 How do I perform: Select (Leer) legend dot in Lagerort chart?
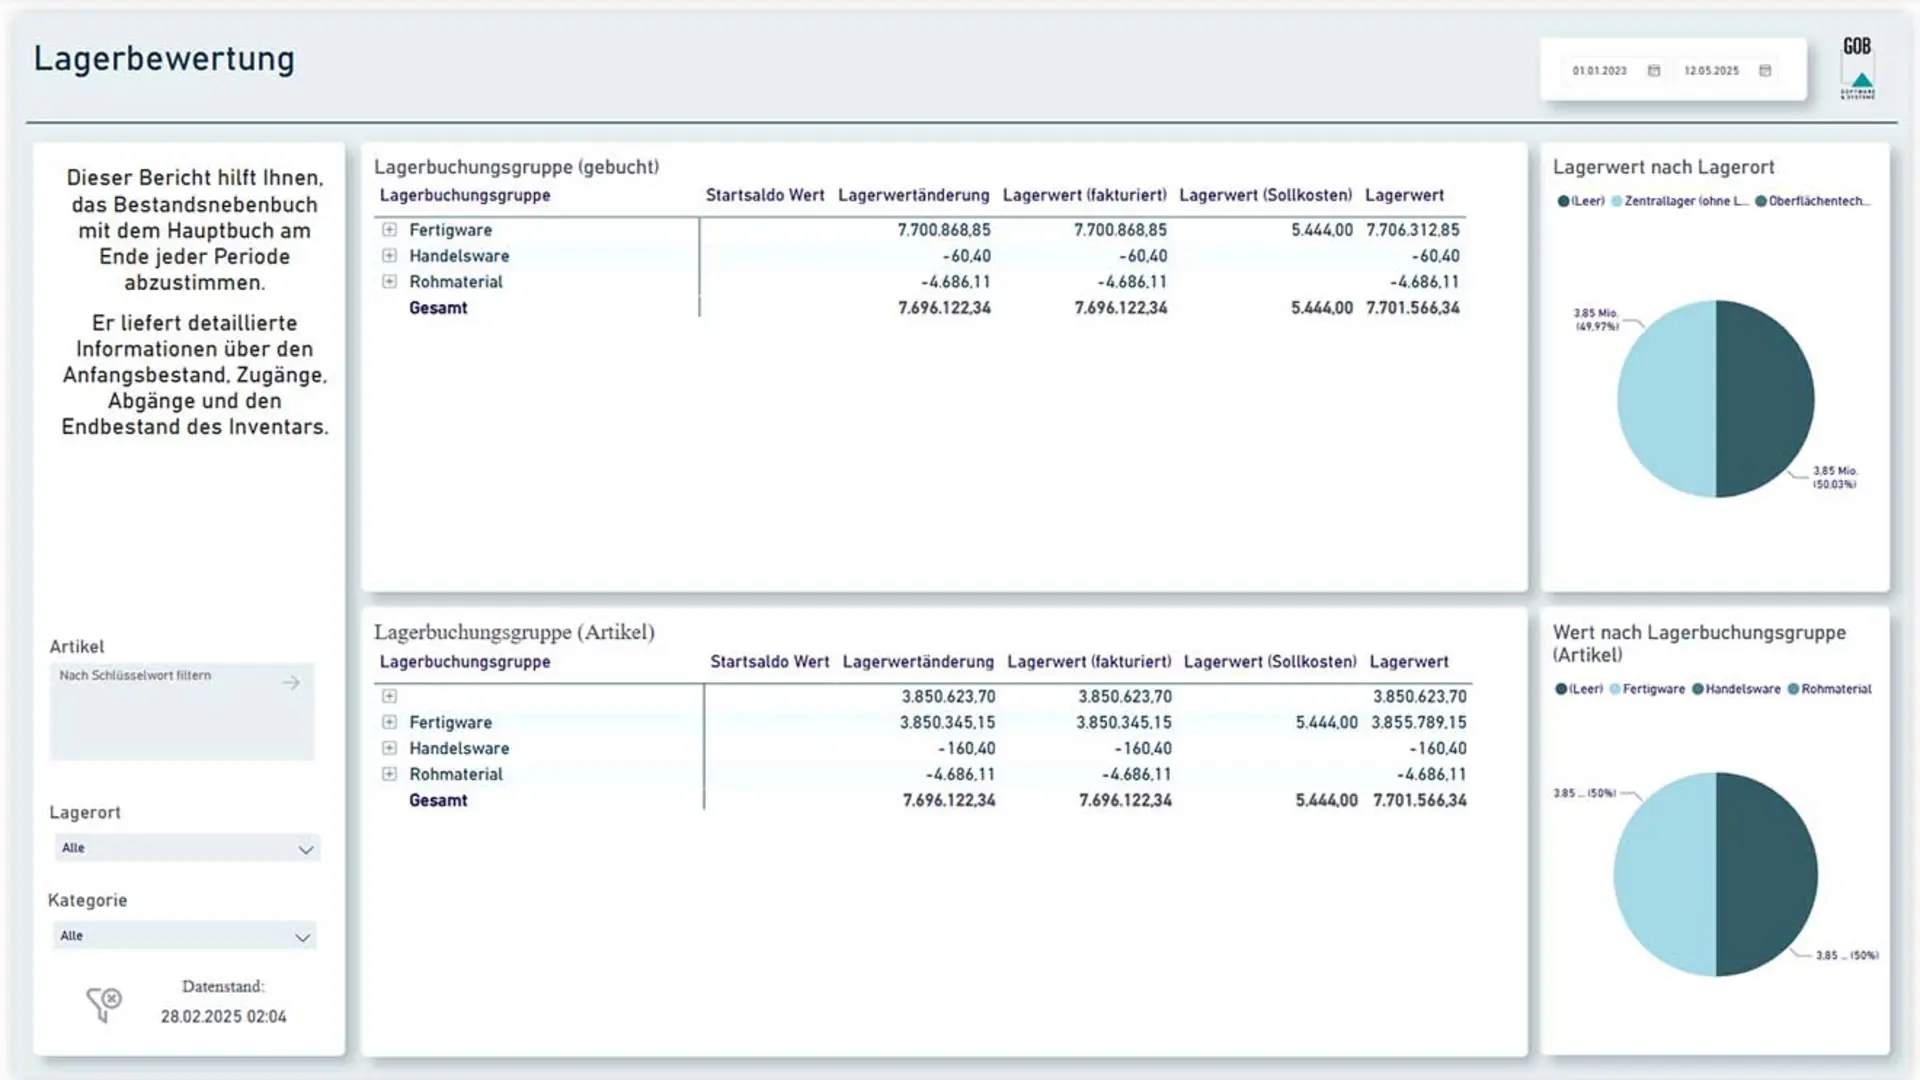tap(1563, 201)
